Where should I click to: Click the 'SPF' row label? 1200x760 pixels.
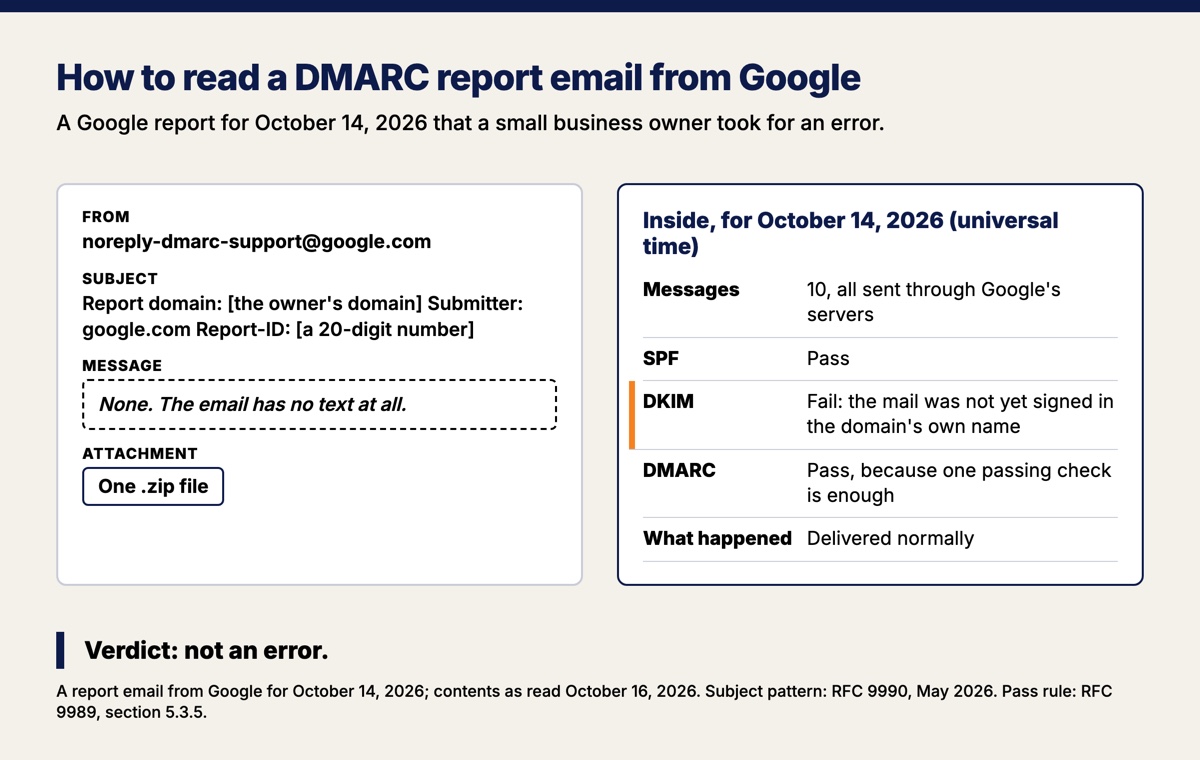click(x=661, y=358)
